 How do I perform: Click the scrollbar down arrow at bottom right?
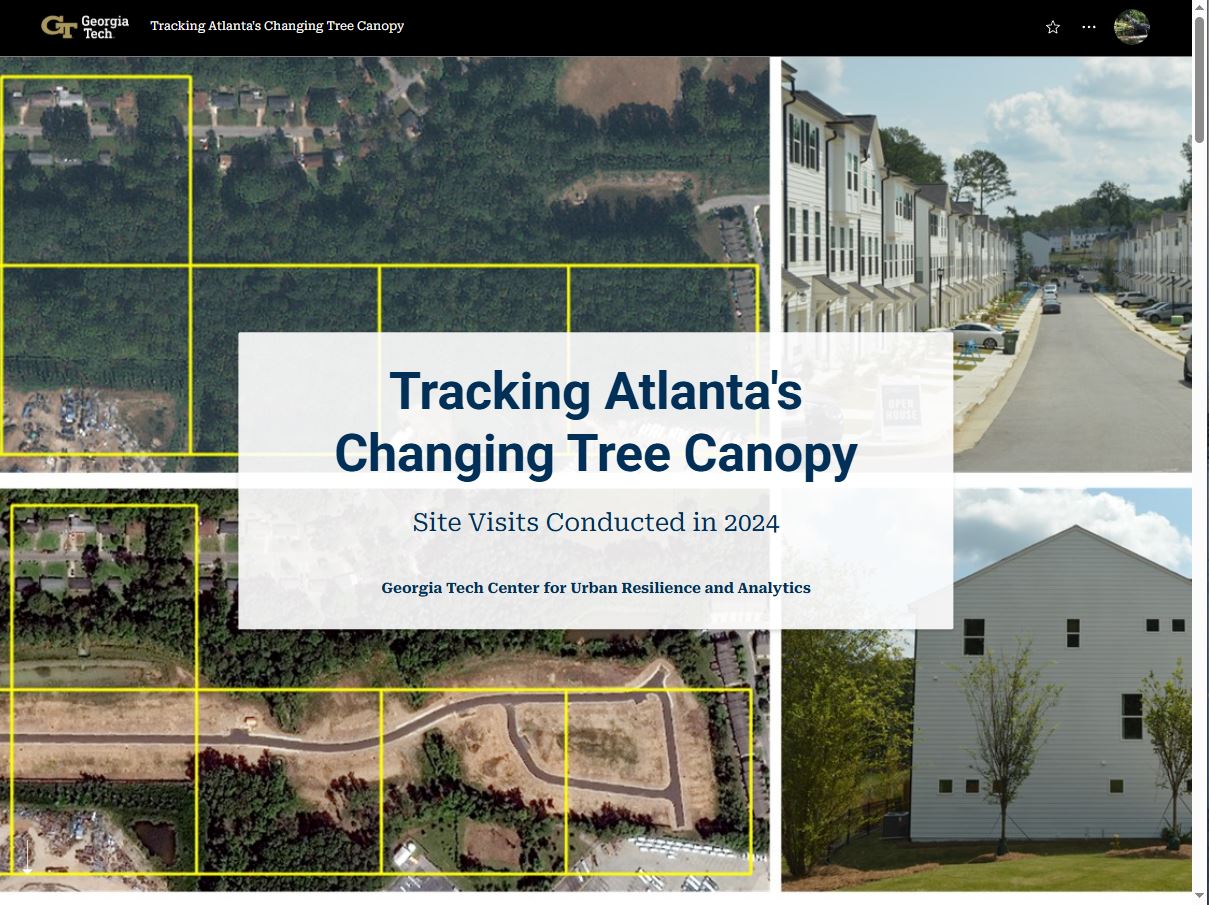(x=1199, y=895)
